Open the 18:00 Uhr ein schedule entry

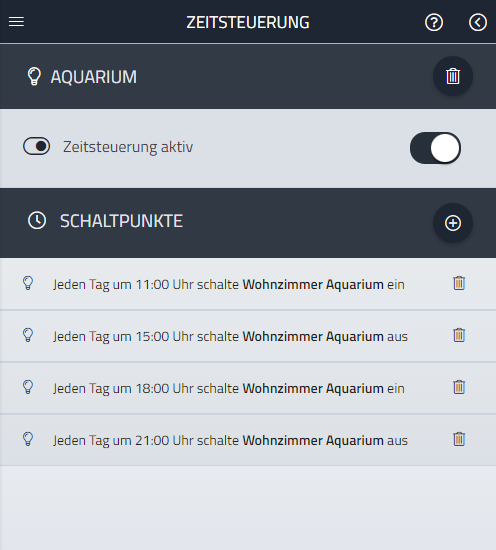[x=248, y=388]
